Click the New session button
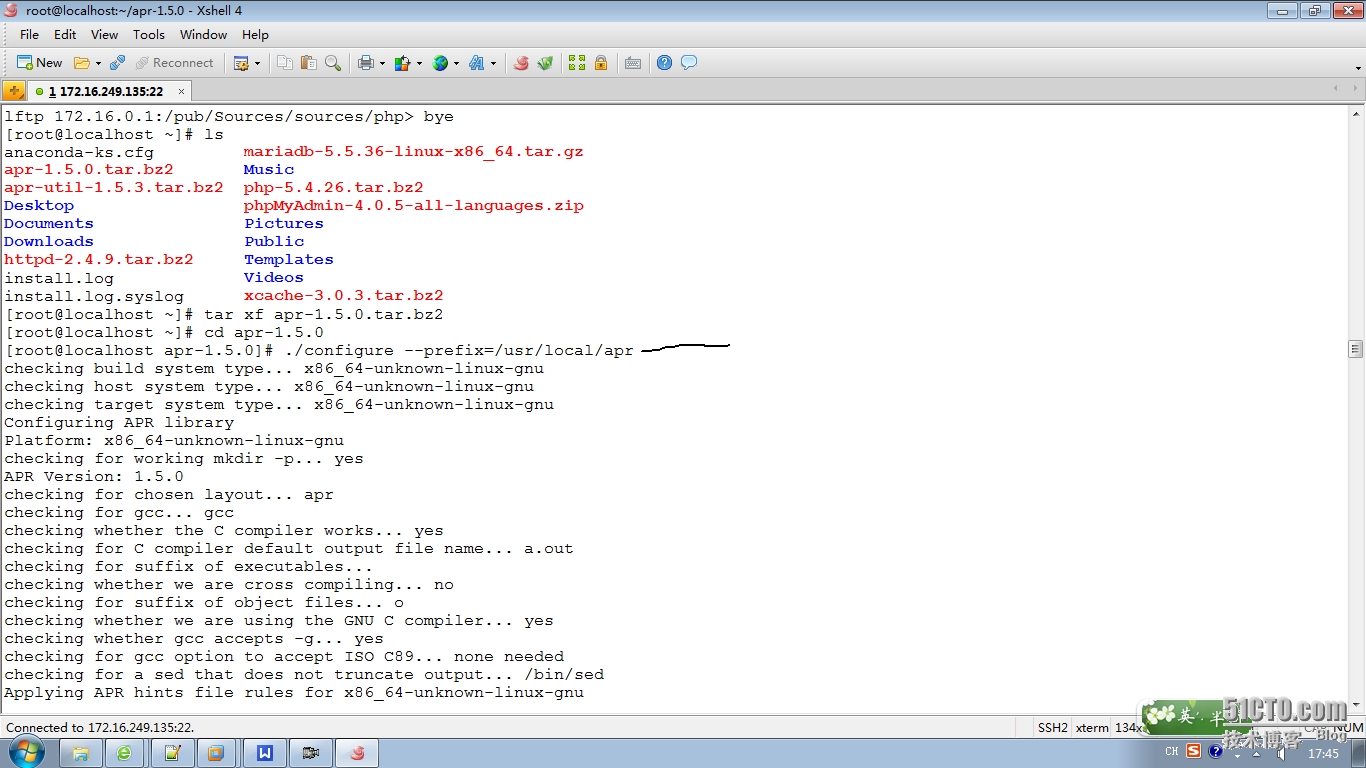This screenshot has width=1366, height=768. point(39,63)
